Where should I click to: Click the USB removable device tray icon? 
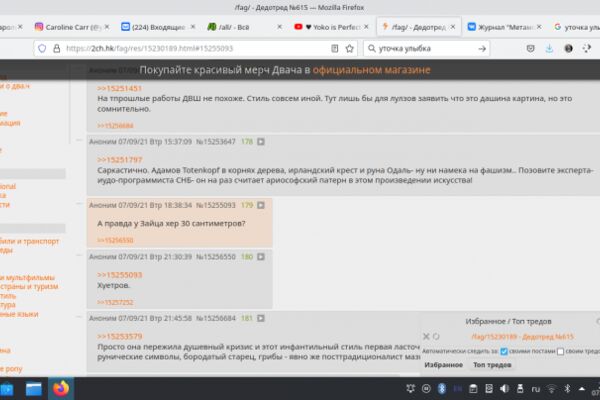point(520,389)
